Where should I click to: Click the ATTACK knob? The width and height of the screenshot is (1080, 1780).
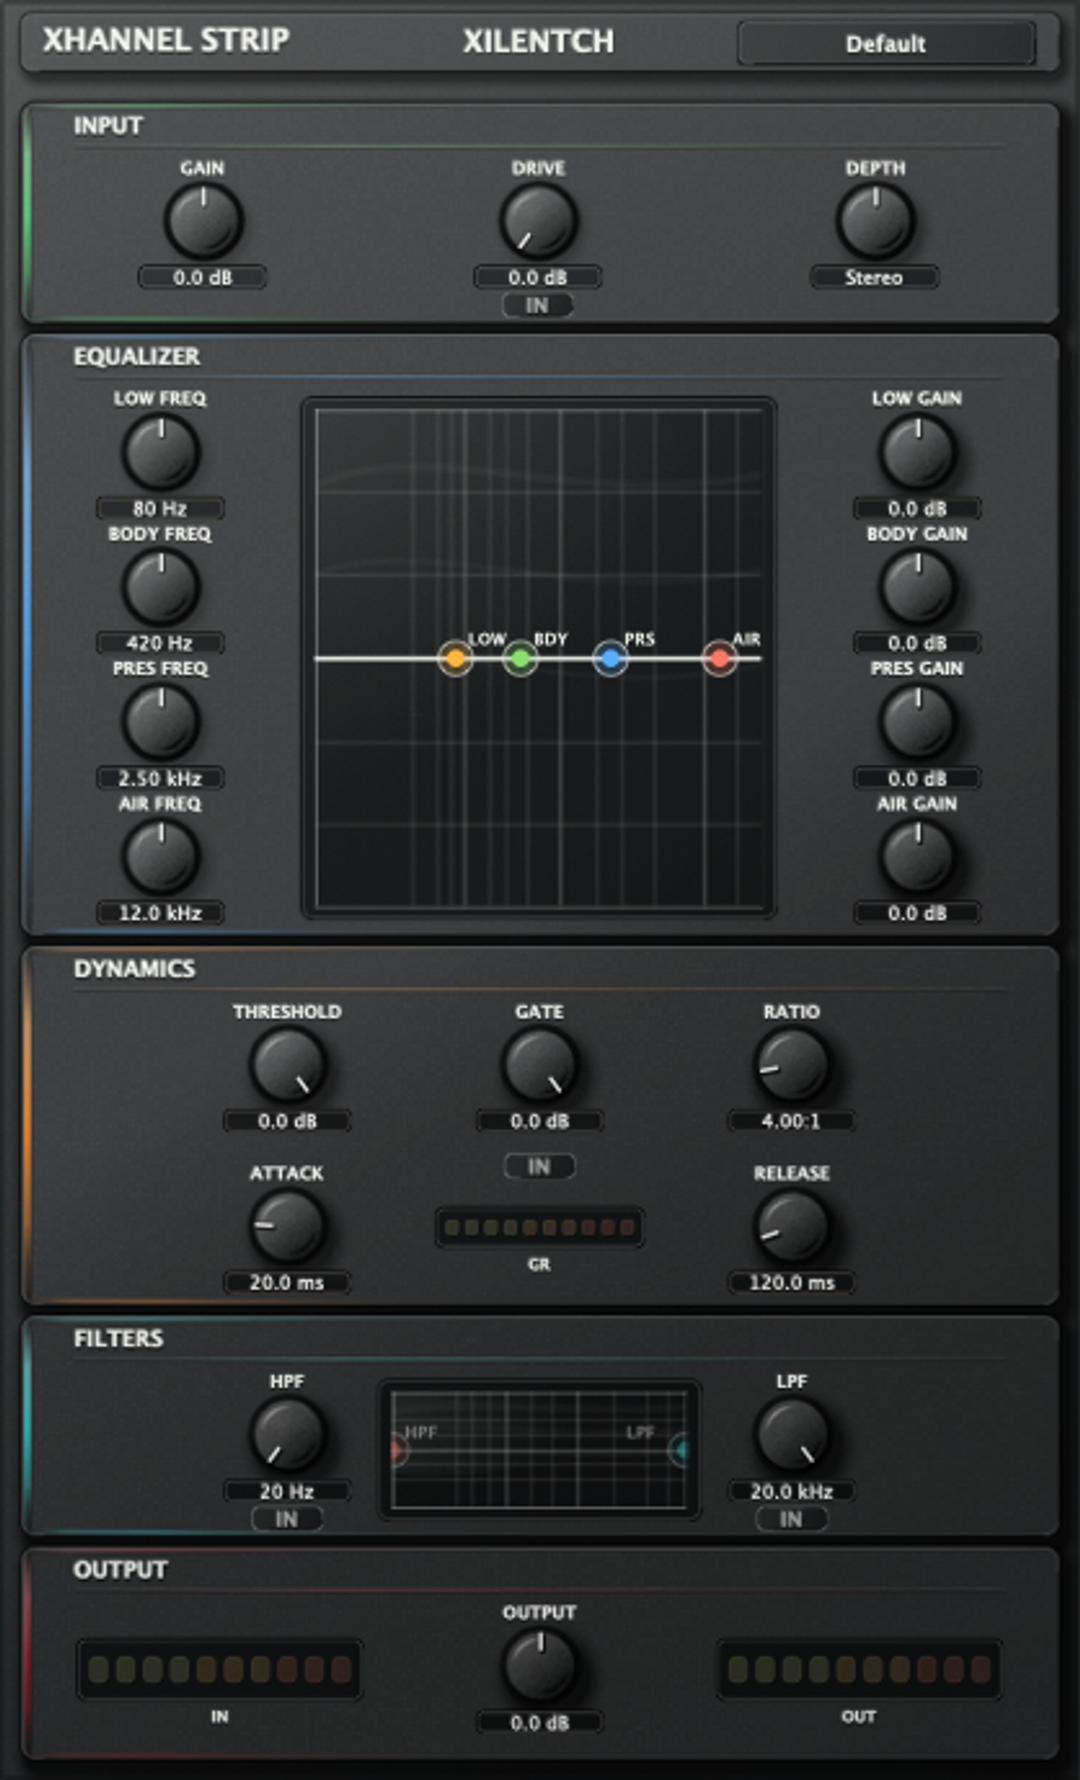coord(287,1226)
